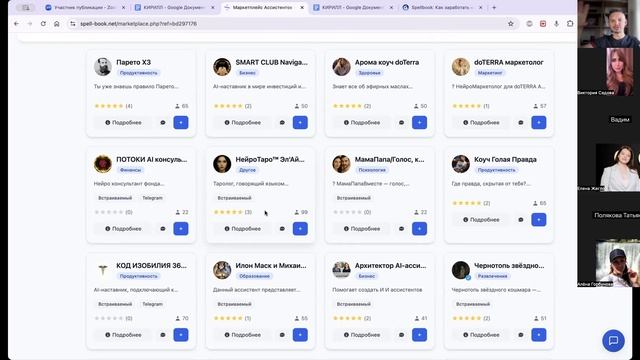Open the Парето Х3 avatar image
This screenshot has width=640, height=360.
(102, 67)
